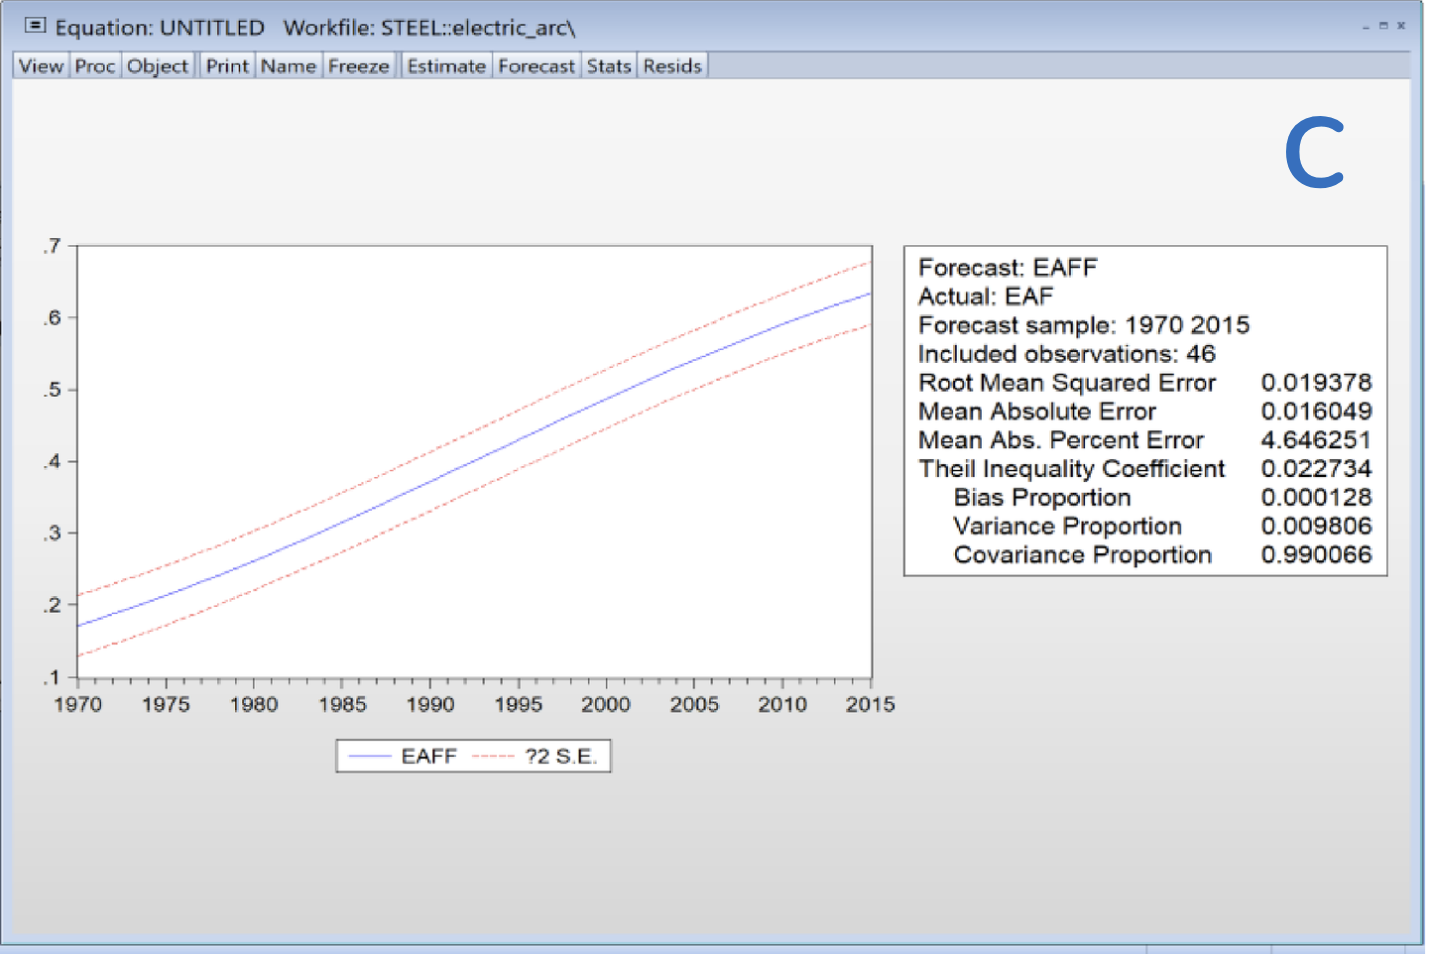Screen dimensions: 1429x954
Task: Open the Object menu
Action: tap(157, 66)
